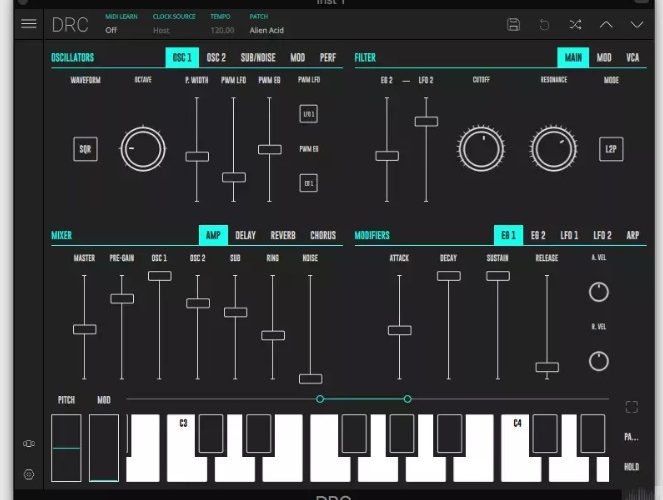Open settings gear in left sidebar
The image size is (663, 500).
tap(29, 474)
